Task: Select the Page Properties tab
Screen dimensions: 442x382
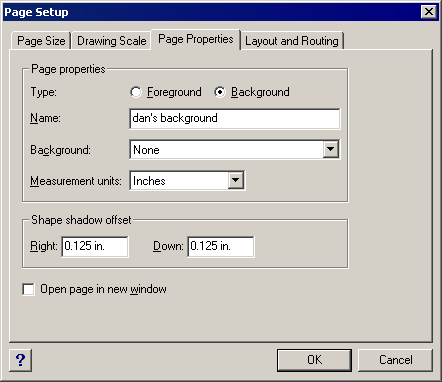Action: 196,39
